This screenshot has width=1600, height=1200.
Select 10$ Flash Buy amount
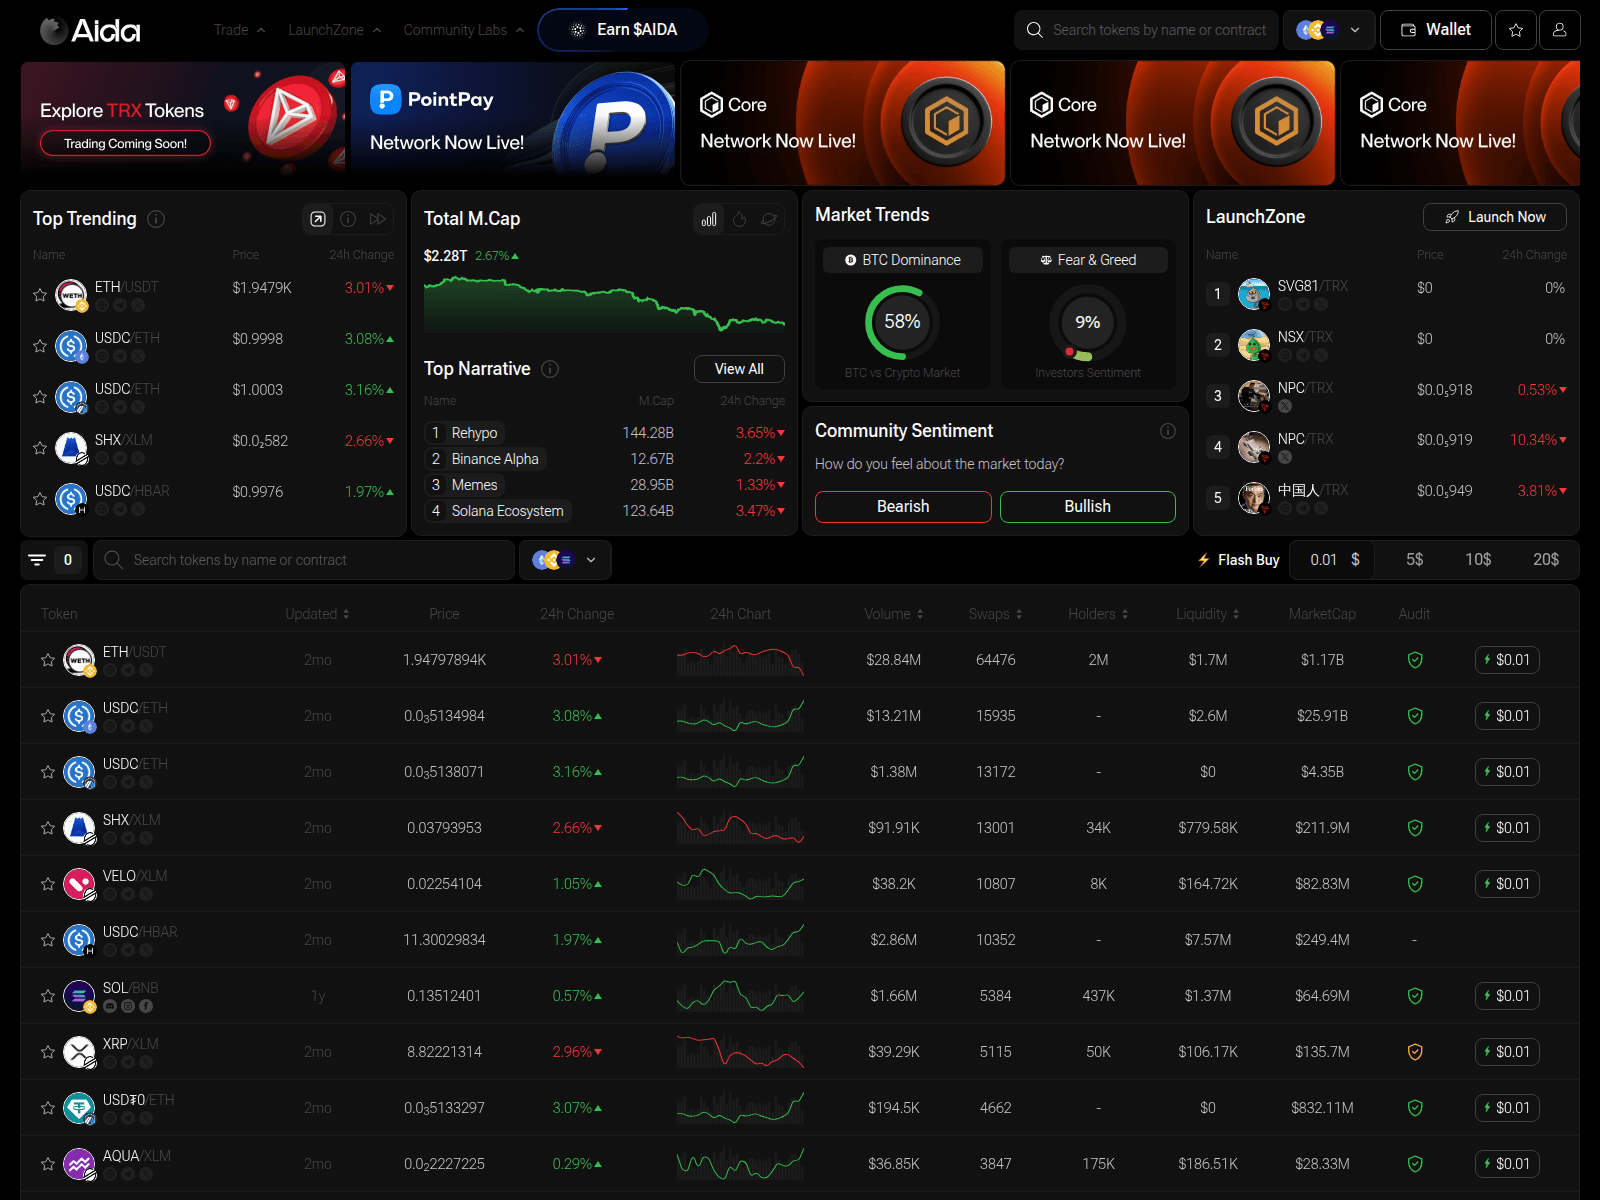tap(1478, 560)
